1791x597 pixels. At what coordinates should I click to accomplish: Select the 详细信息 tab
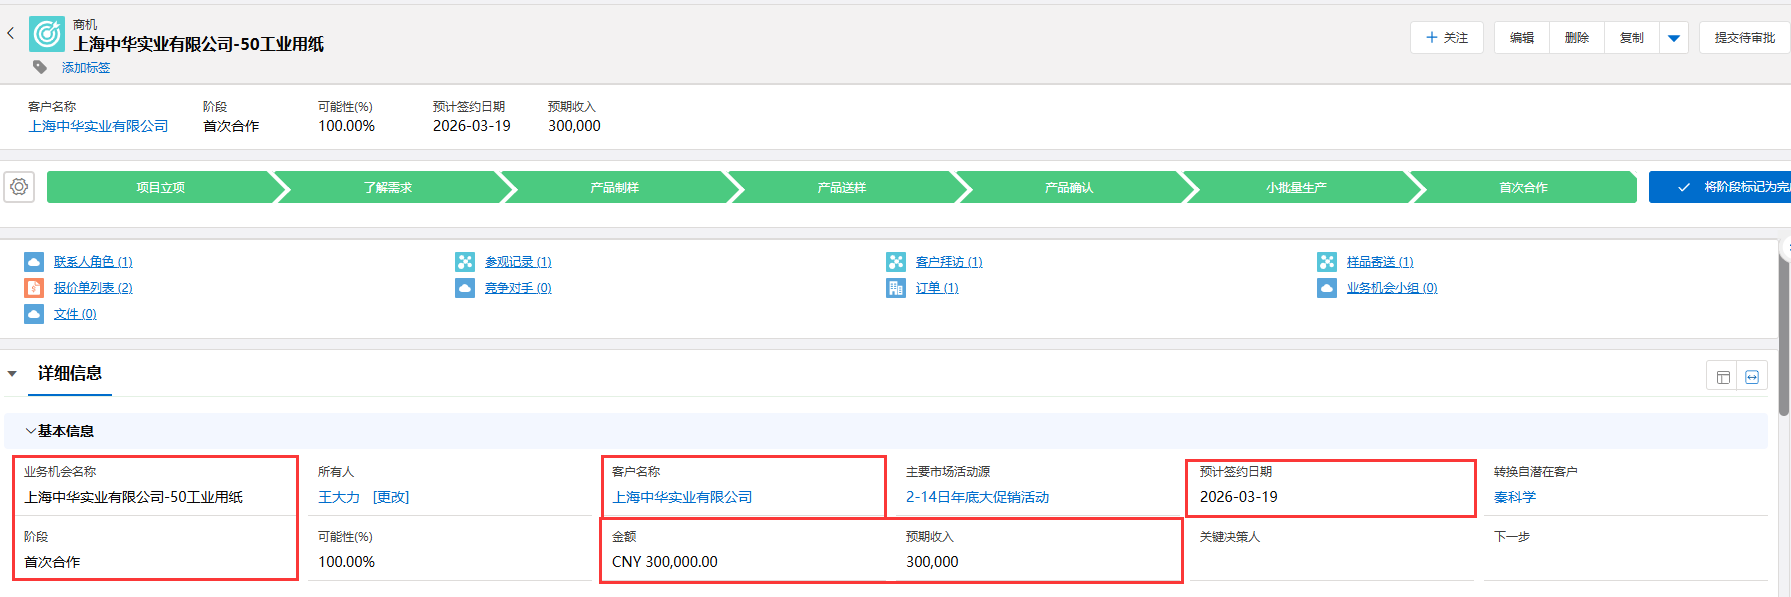70,374
